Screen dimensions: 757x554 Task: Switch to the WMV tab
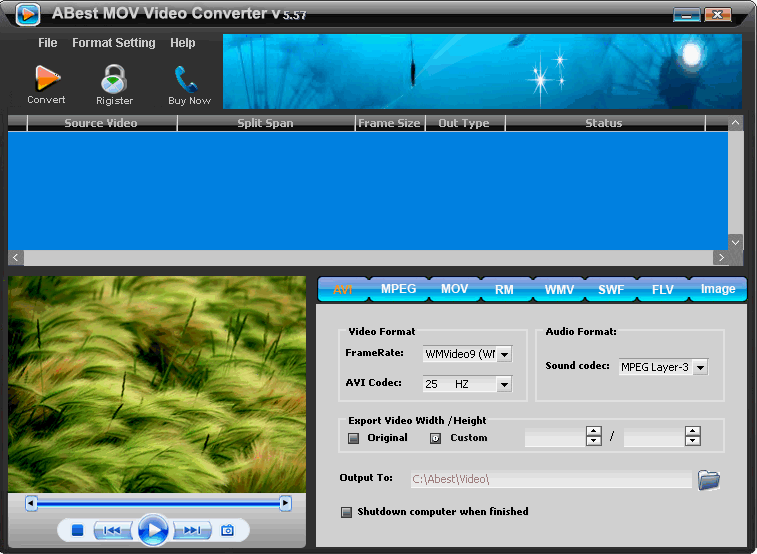559,290
